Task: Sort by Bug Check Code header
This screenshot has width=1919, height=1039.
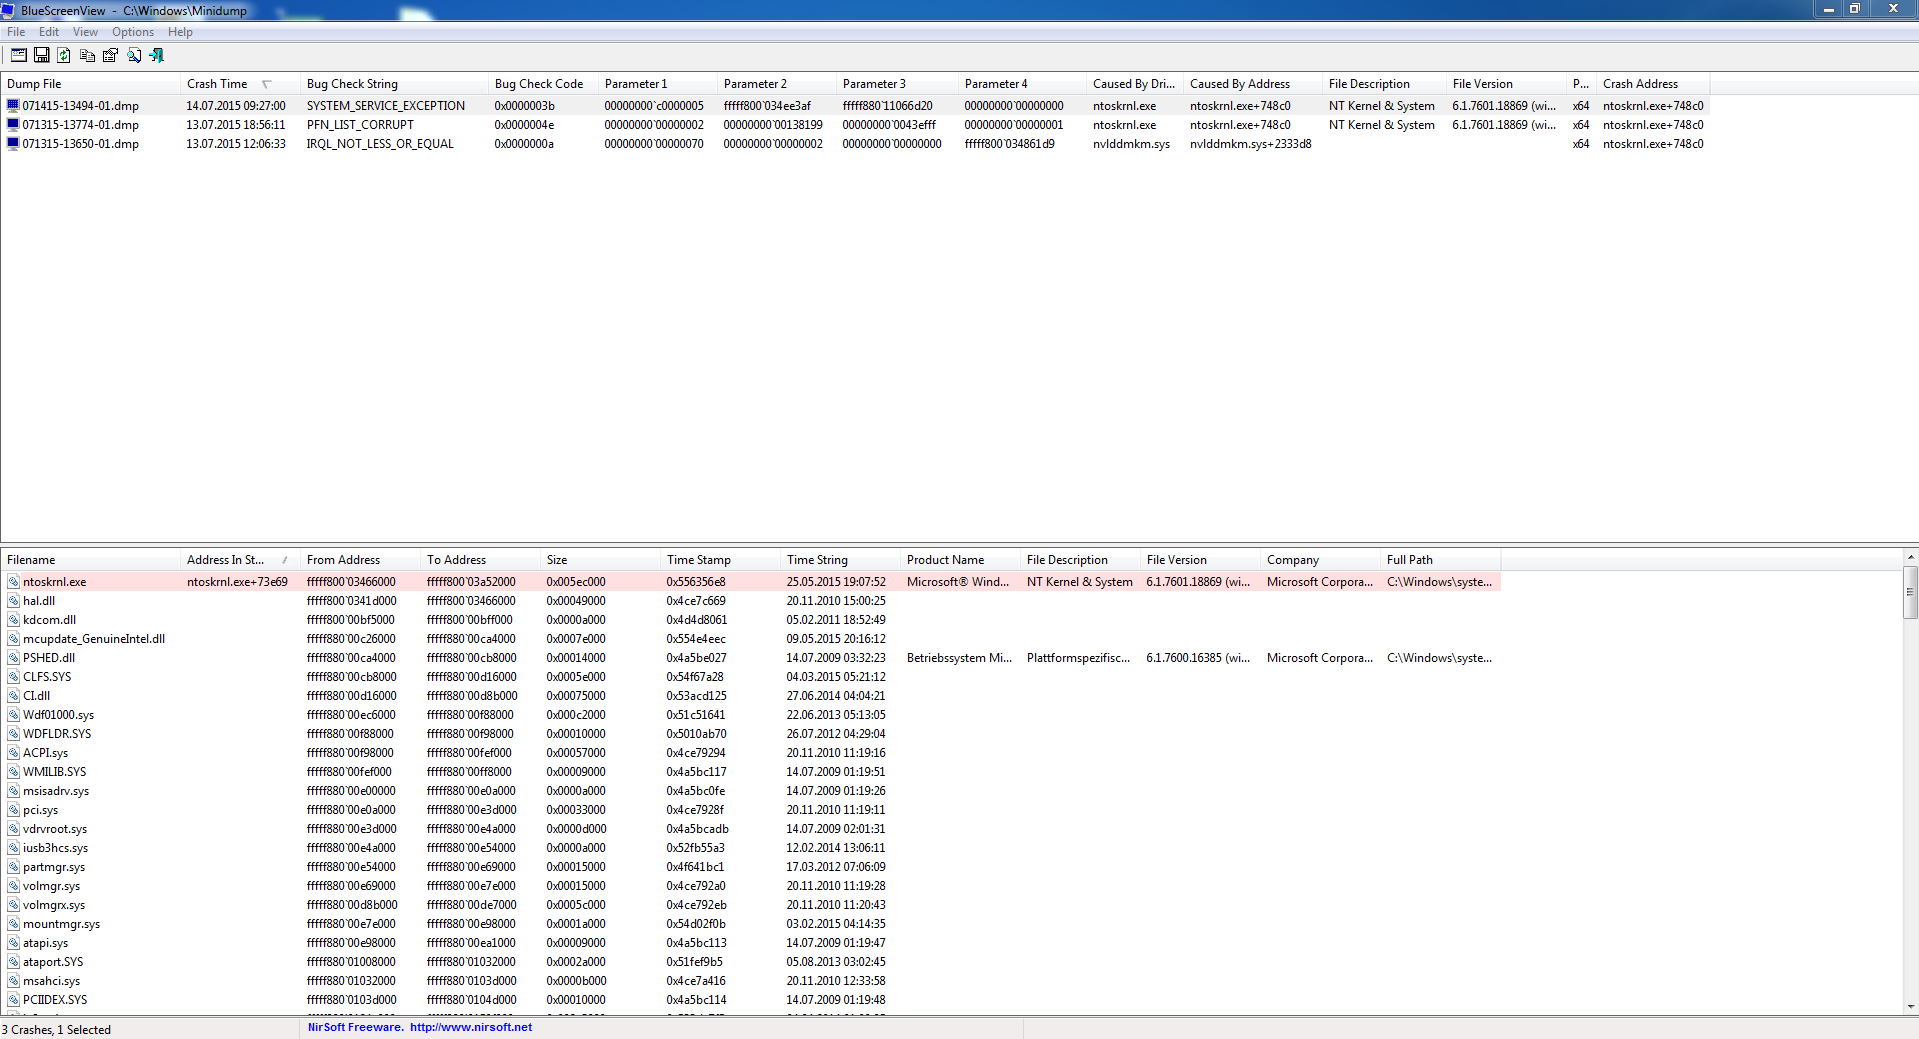Action: click(x=543, y=84)
